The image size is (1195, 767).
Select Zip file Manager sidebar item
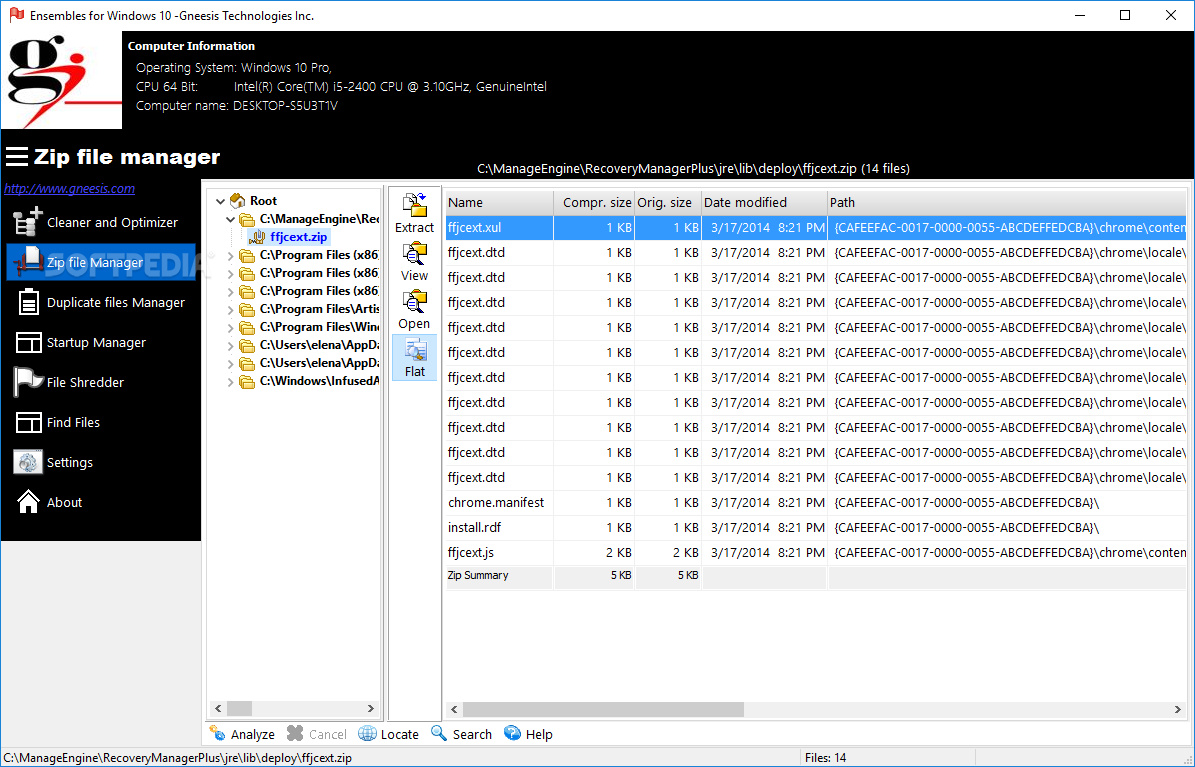[101, 262]
